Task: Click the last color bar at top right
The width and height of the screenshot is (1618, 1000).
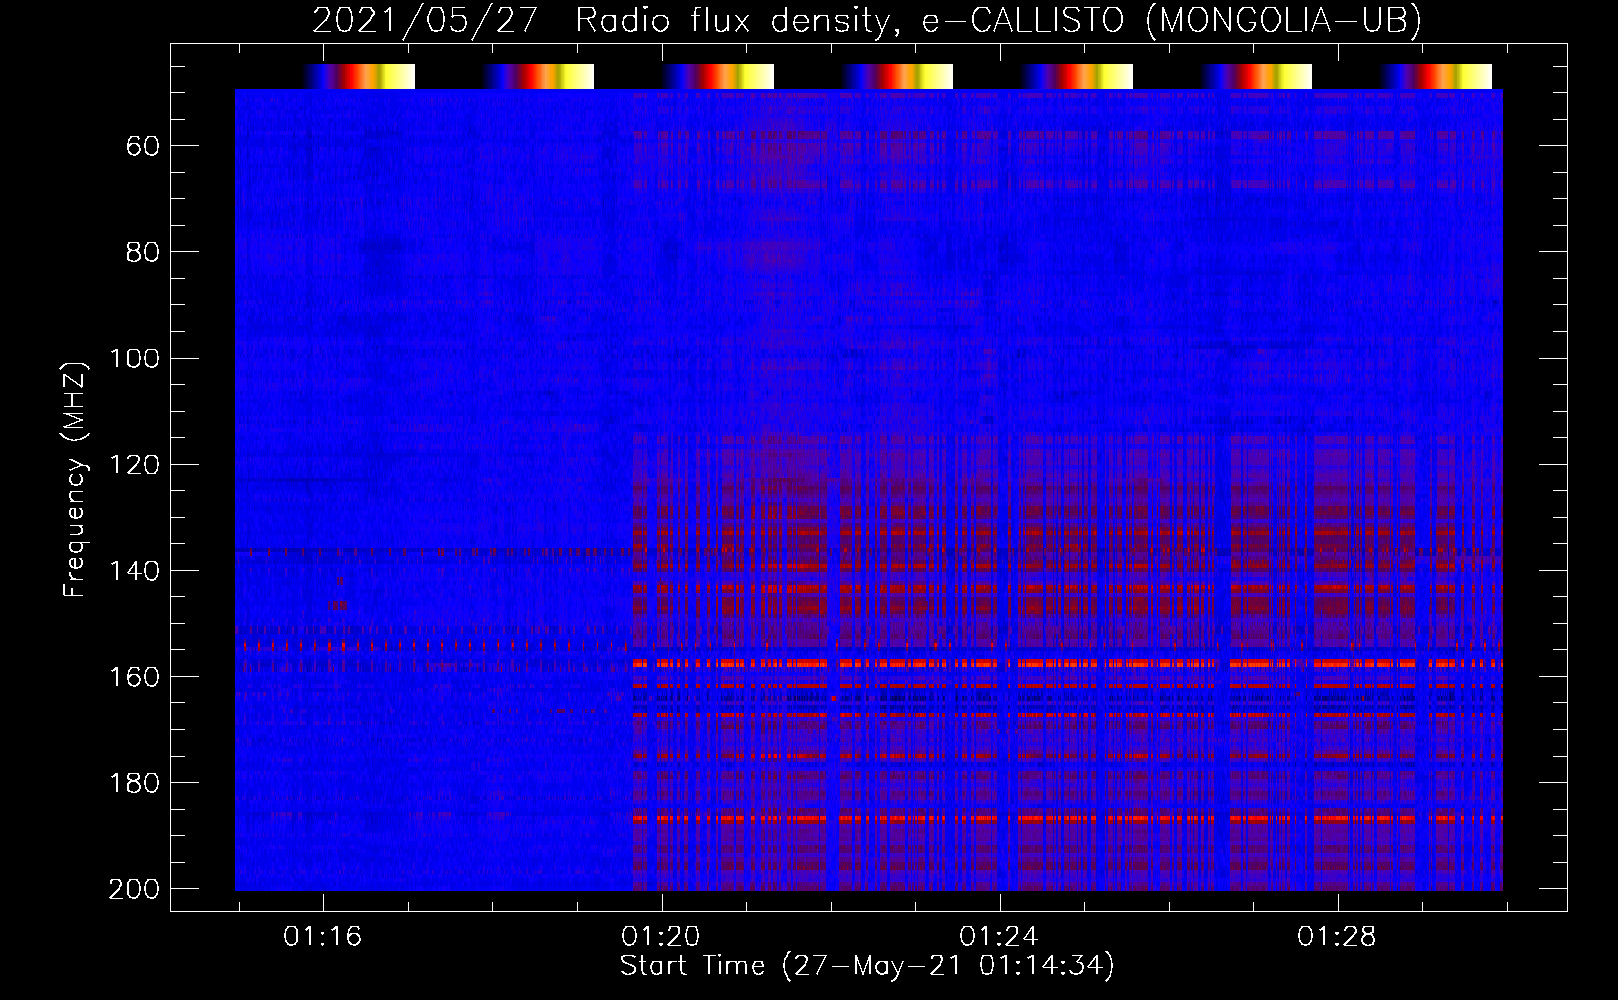Action: coord(1436,76)
